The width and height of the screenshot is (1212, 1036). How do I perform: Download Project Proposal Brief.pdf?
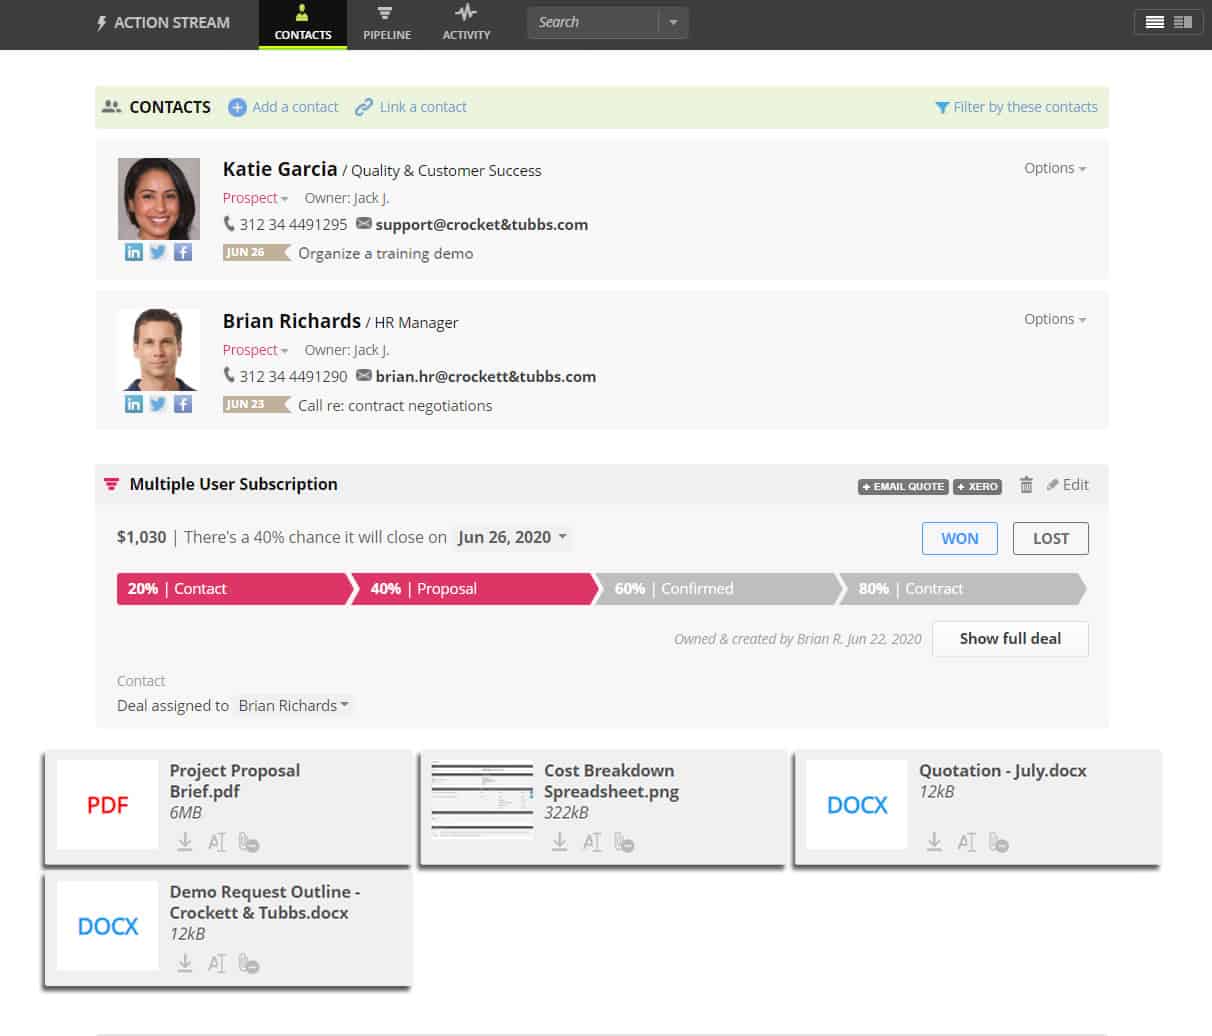[x=185, y=842]
